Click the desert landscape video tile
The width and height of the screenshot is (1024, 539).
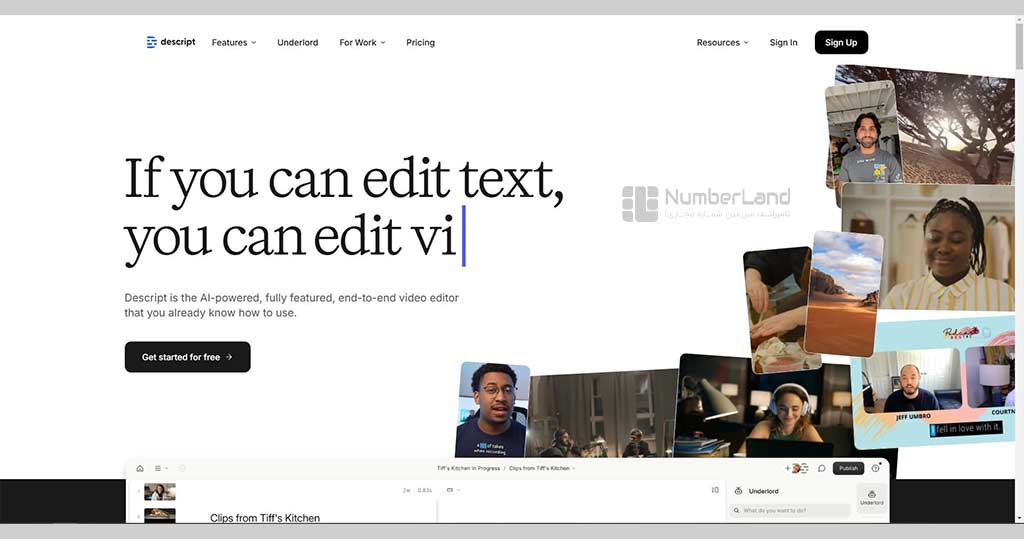pyautogui.click(x=844, y=293)
